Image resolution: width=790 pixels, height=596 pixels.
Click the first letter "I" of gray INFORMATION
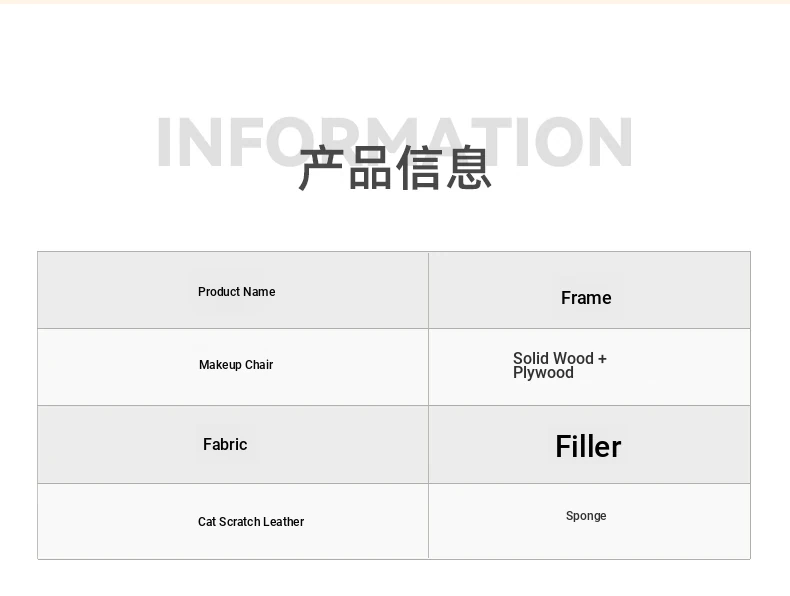pos(165,142)
